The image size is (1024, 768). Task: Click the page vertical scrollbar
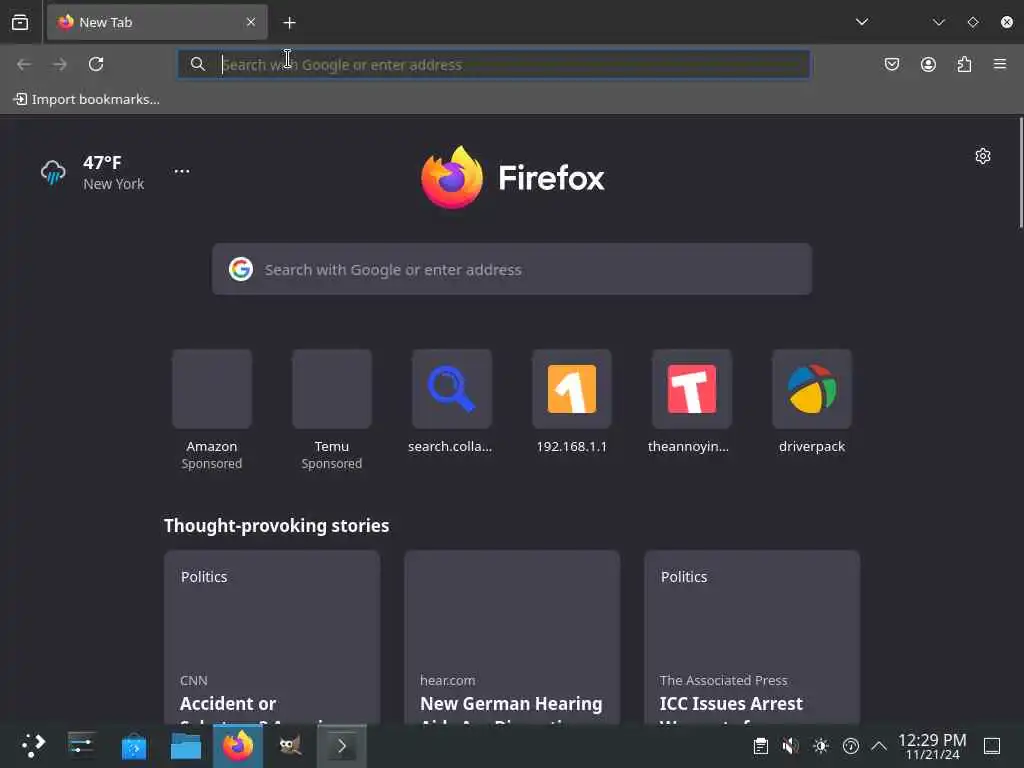tap(1020, 173)
